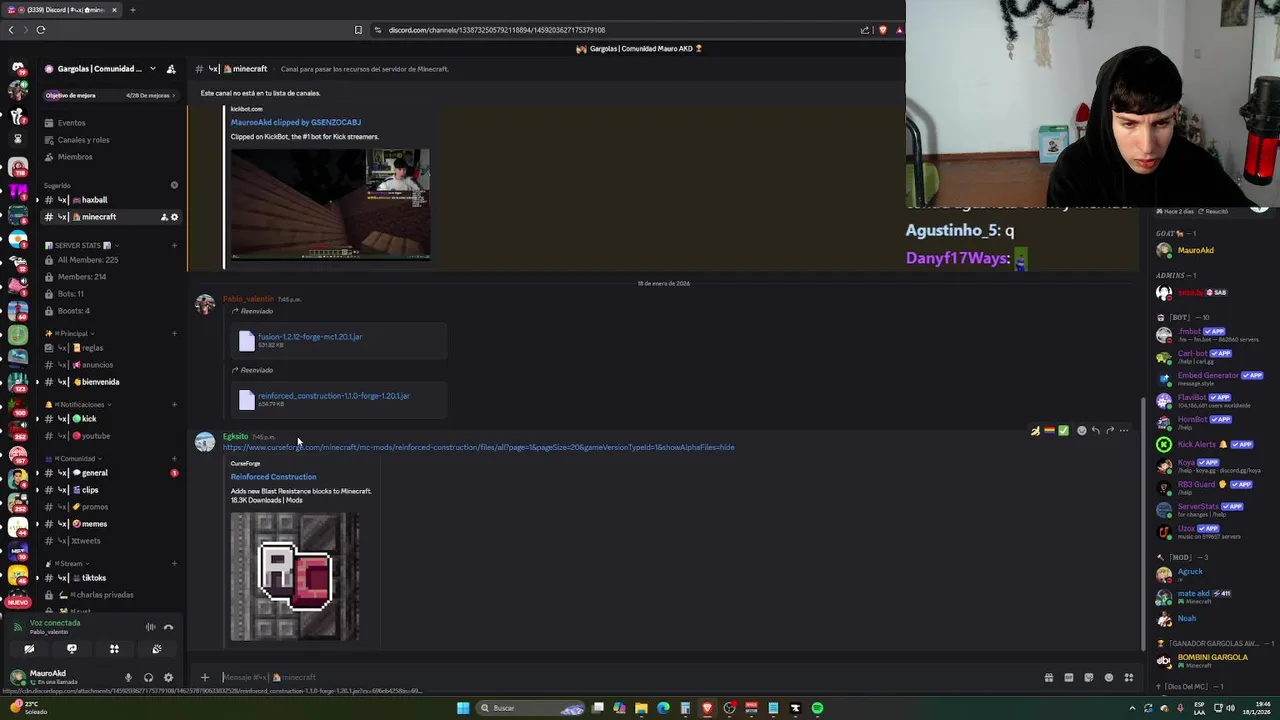
Task: Add channel to SERVER STATS category
Action: tap(174, 245)
